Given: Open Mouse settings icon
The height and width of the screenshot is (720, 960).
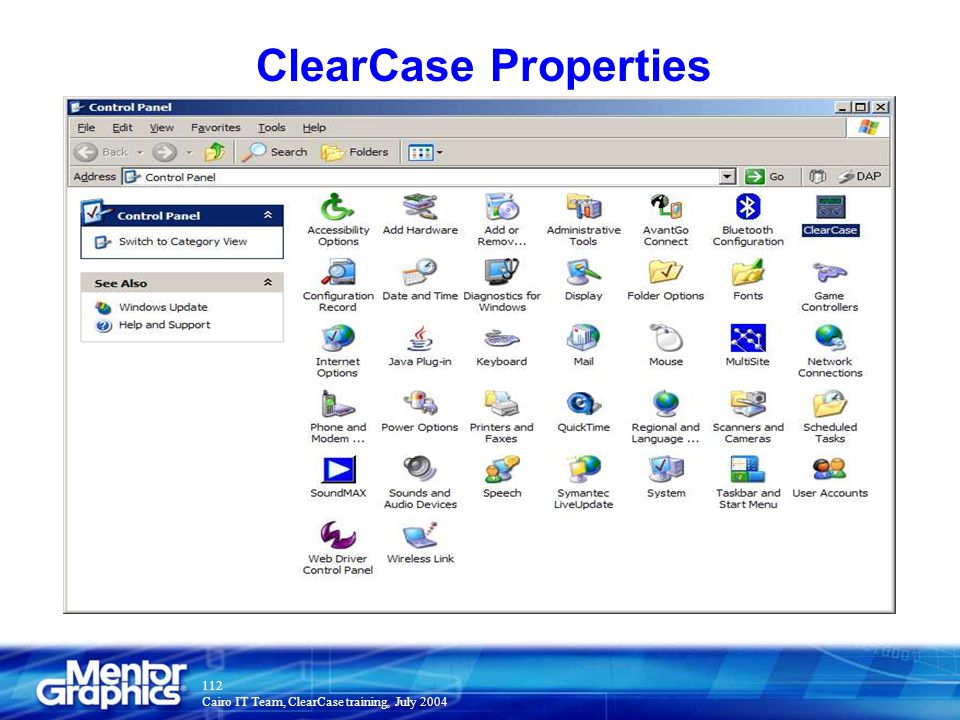Looking at the screenshot, I should [x=666, y=338].
